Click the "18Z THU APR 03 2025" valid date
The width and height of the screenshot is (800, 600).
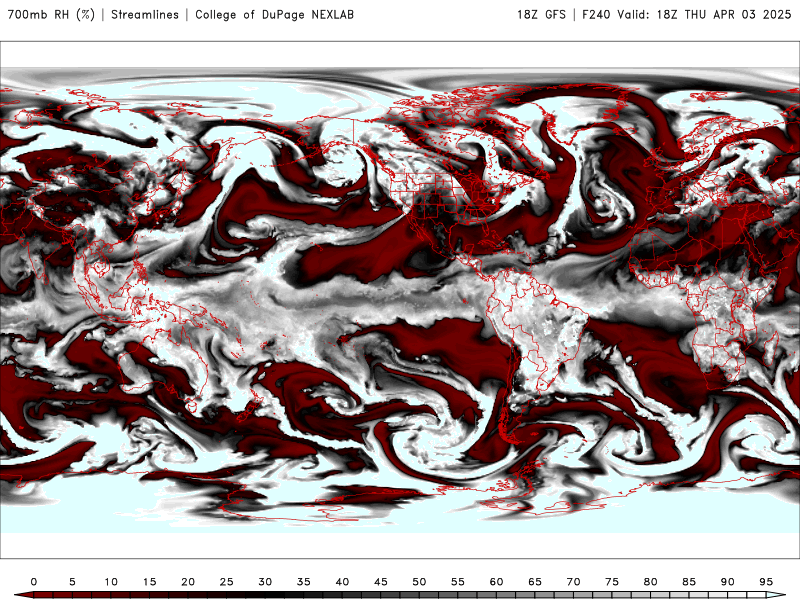[724, 14]
